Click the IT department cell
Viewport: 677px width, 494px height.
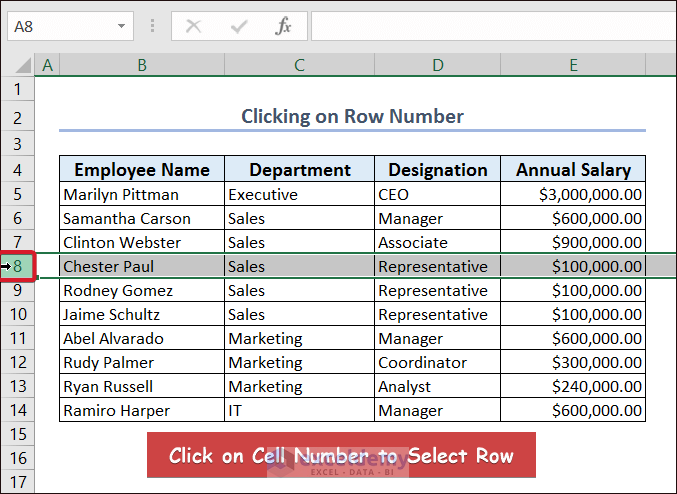(x=299, y=410)
